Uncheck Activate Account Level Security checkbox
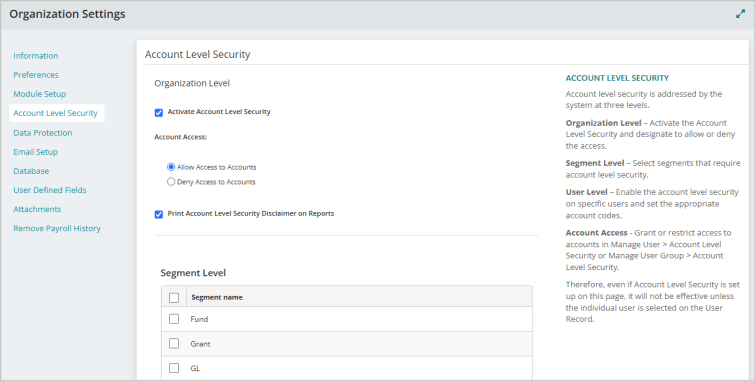The image size is (755, 381). tap(158, 112)
